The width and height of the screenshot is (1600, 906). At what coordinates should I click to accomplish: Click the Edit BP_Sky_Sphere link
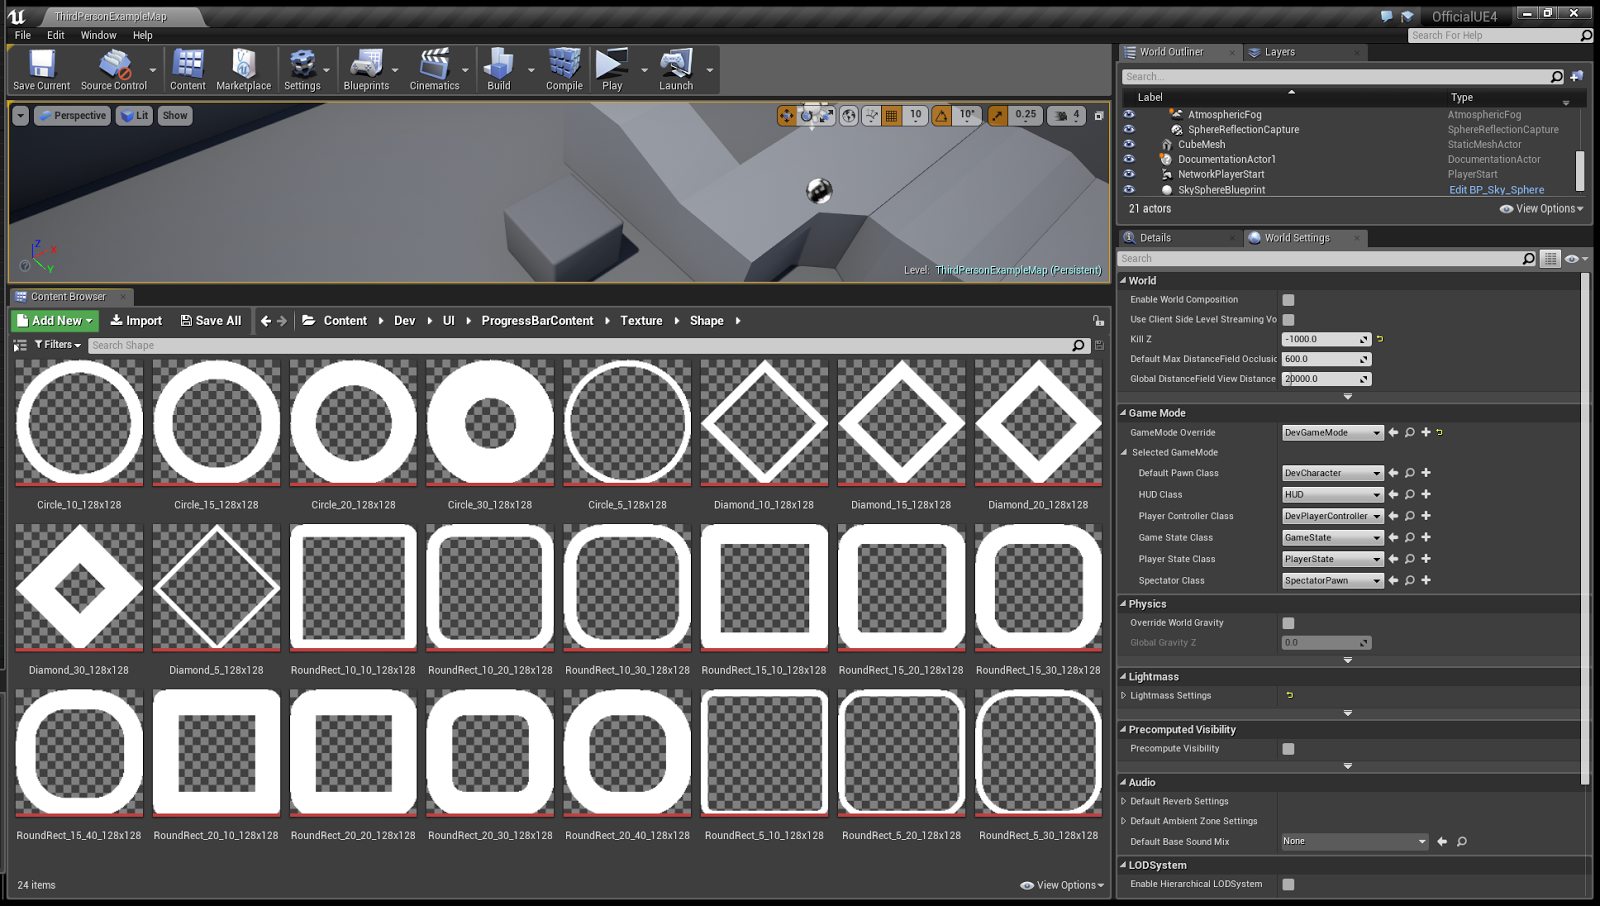coord(1495,189)
